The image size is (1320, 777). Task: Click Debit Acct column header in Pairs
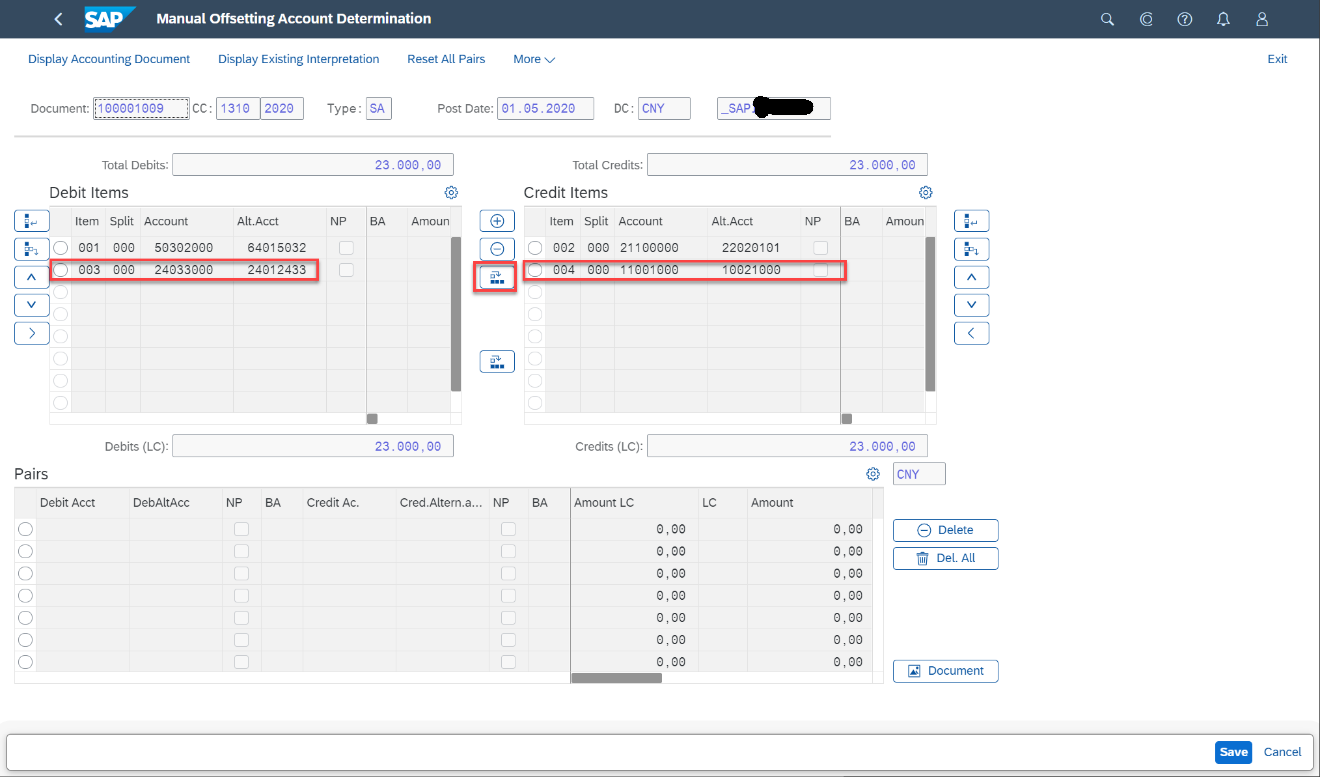[82, 503]
